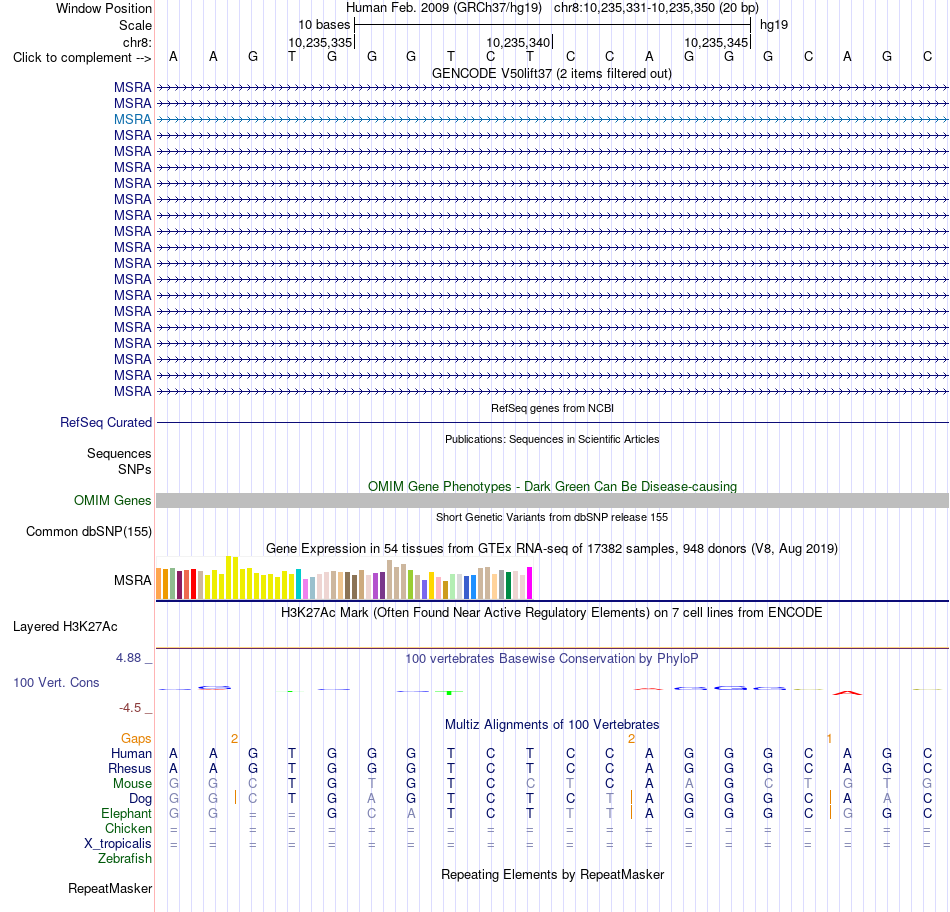This screenshot has width=950, height=912.
Task: Click the 'hg19' label beside scale bar
Action: tap(774, 25)
